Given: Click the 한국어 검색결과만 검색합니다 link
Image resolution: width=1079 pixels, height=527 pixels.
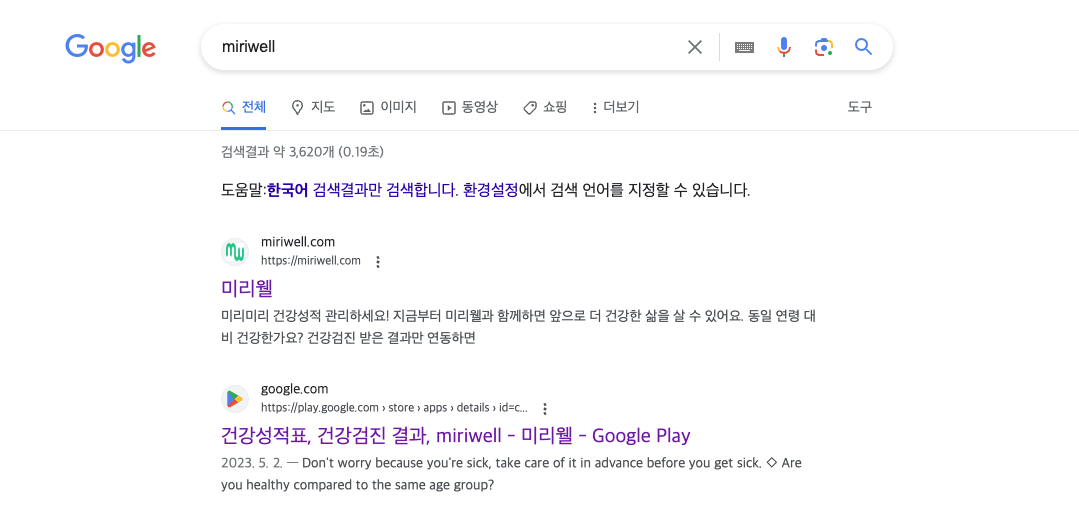Looking at the screenshot, I should pyautogui.click(x=362, y=191).
